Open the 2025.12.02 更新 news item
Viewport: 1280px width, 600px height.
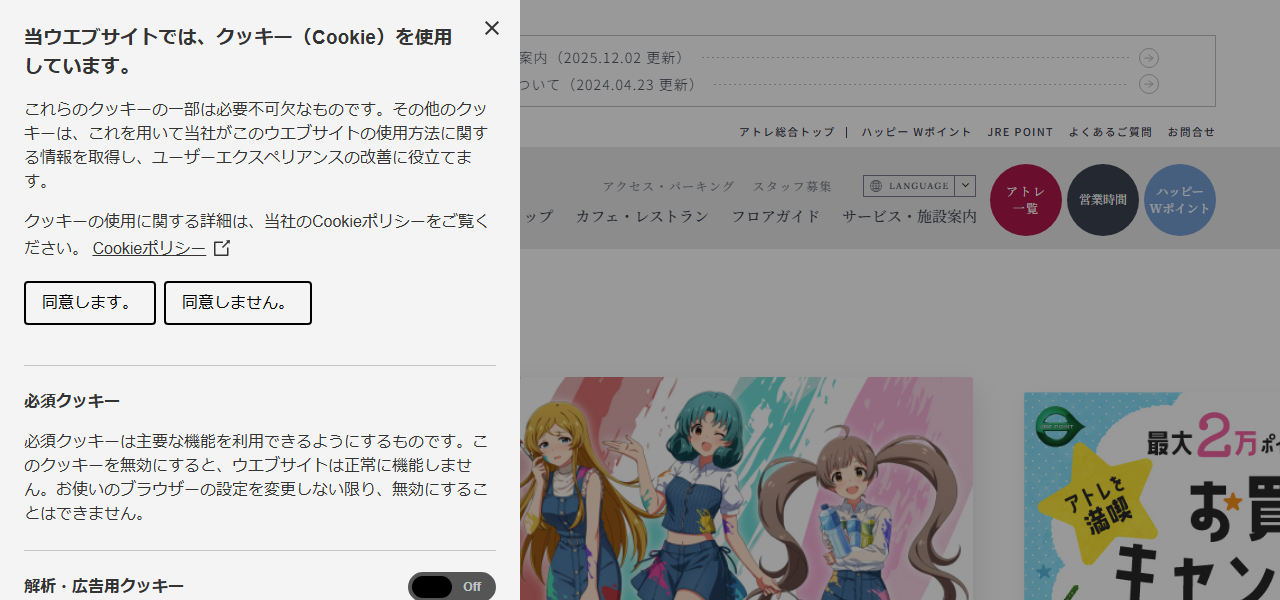(839, 58)
